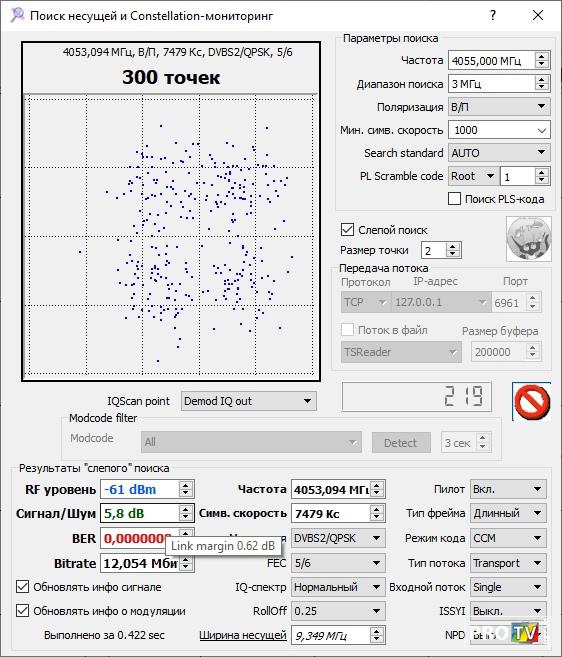Click the round skull picture icon

[x=528, y=239]
